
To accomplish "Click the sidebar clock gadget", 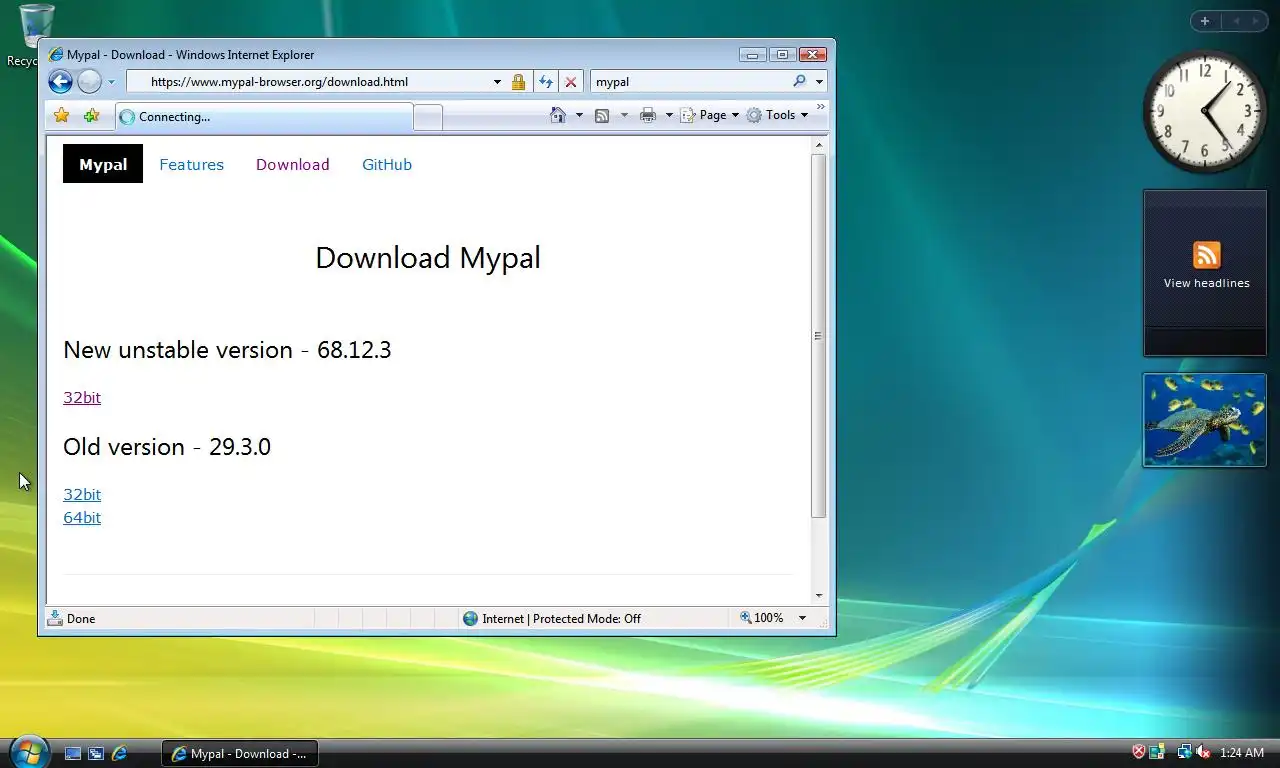I will [1205, 111].
